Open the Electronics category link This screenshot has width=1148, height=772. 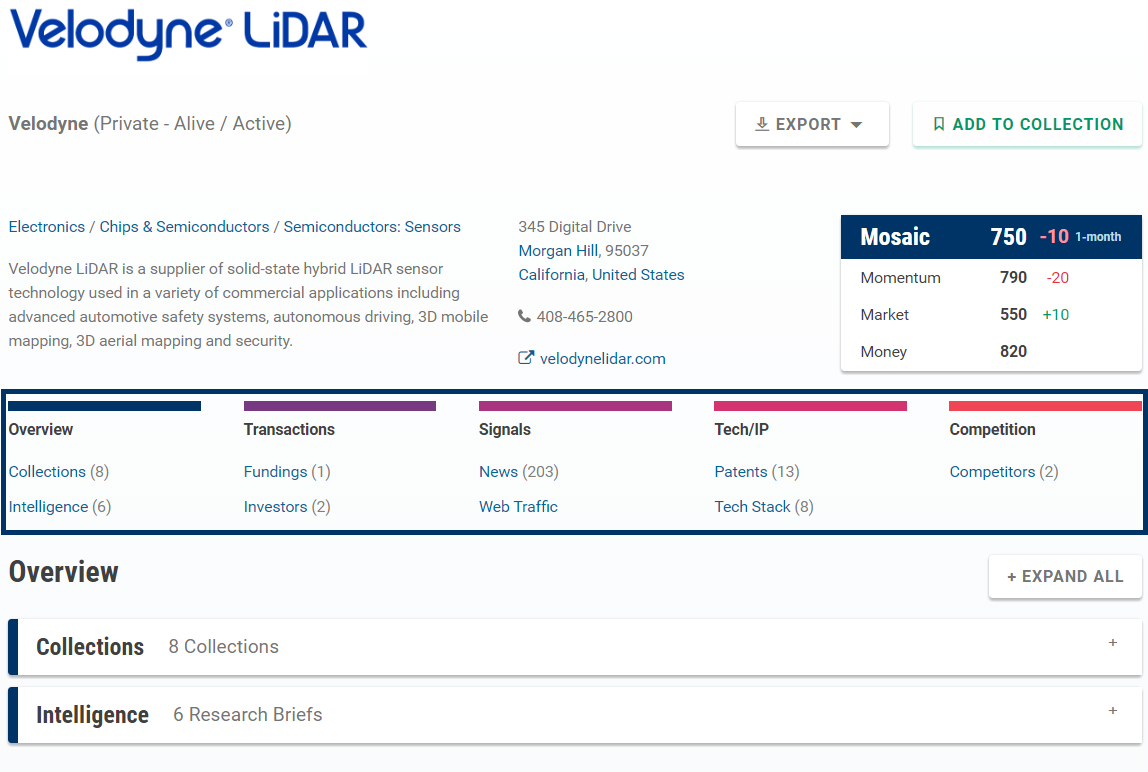point(47,227)
